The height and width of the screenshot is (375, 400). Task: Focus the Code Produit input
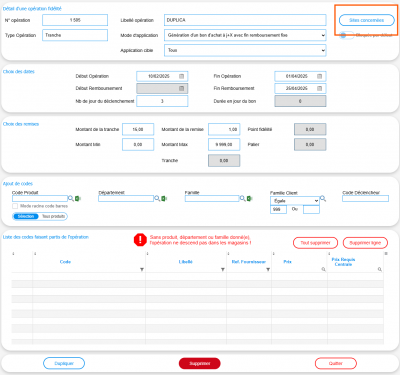tap(40, 198)
